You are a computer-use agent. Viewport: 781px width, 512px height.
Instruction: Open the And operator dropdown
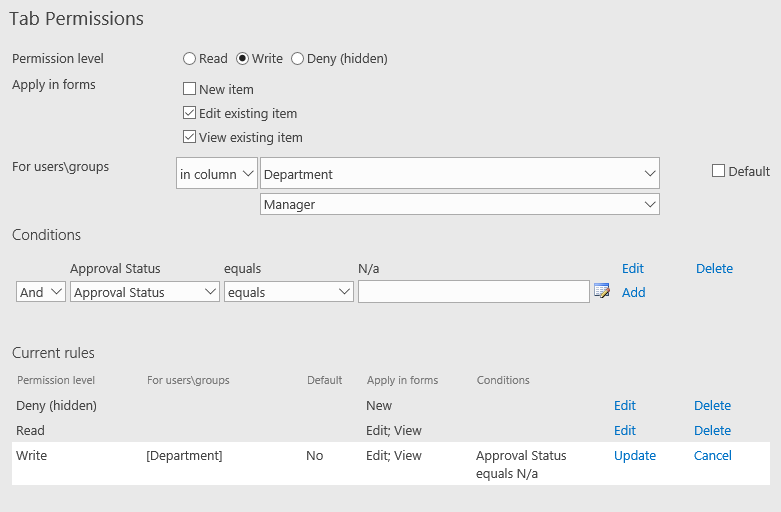pos(41,292)
